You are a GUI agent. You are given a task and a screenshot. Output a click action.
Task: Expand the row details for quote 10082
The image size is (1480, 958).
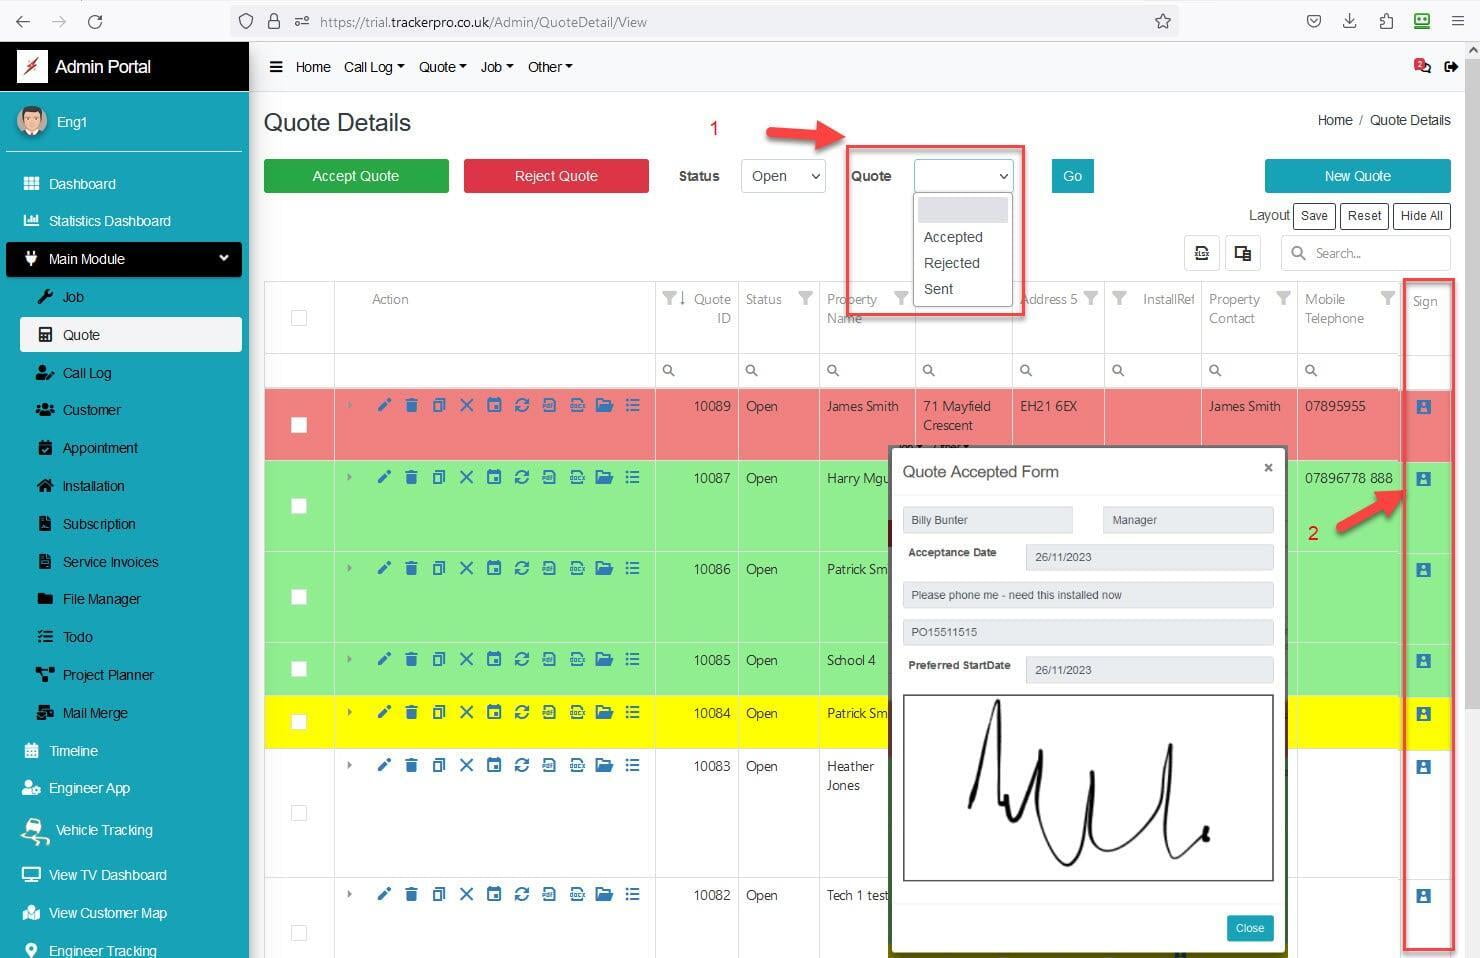(349, 894)
